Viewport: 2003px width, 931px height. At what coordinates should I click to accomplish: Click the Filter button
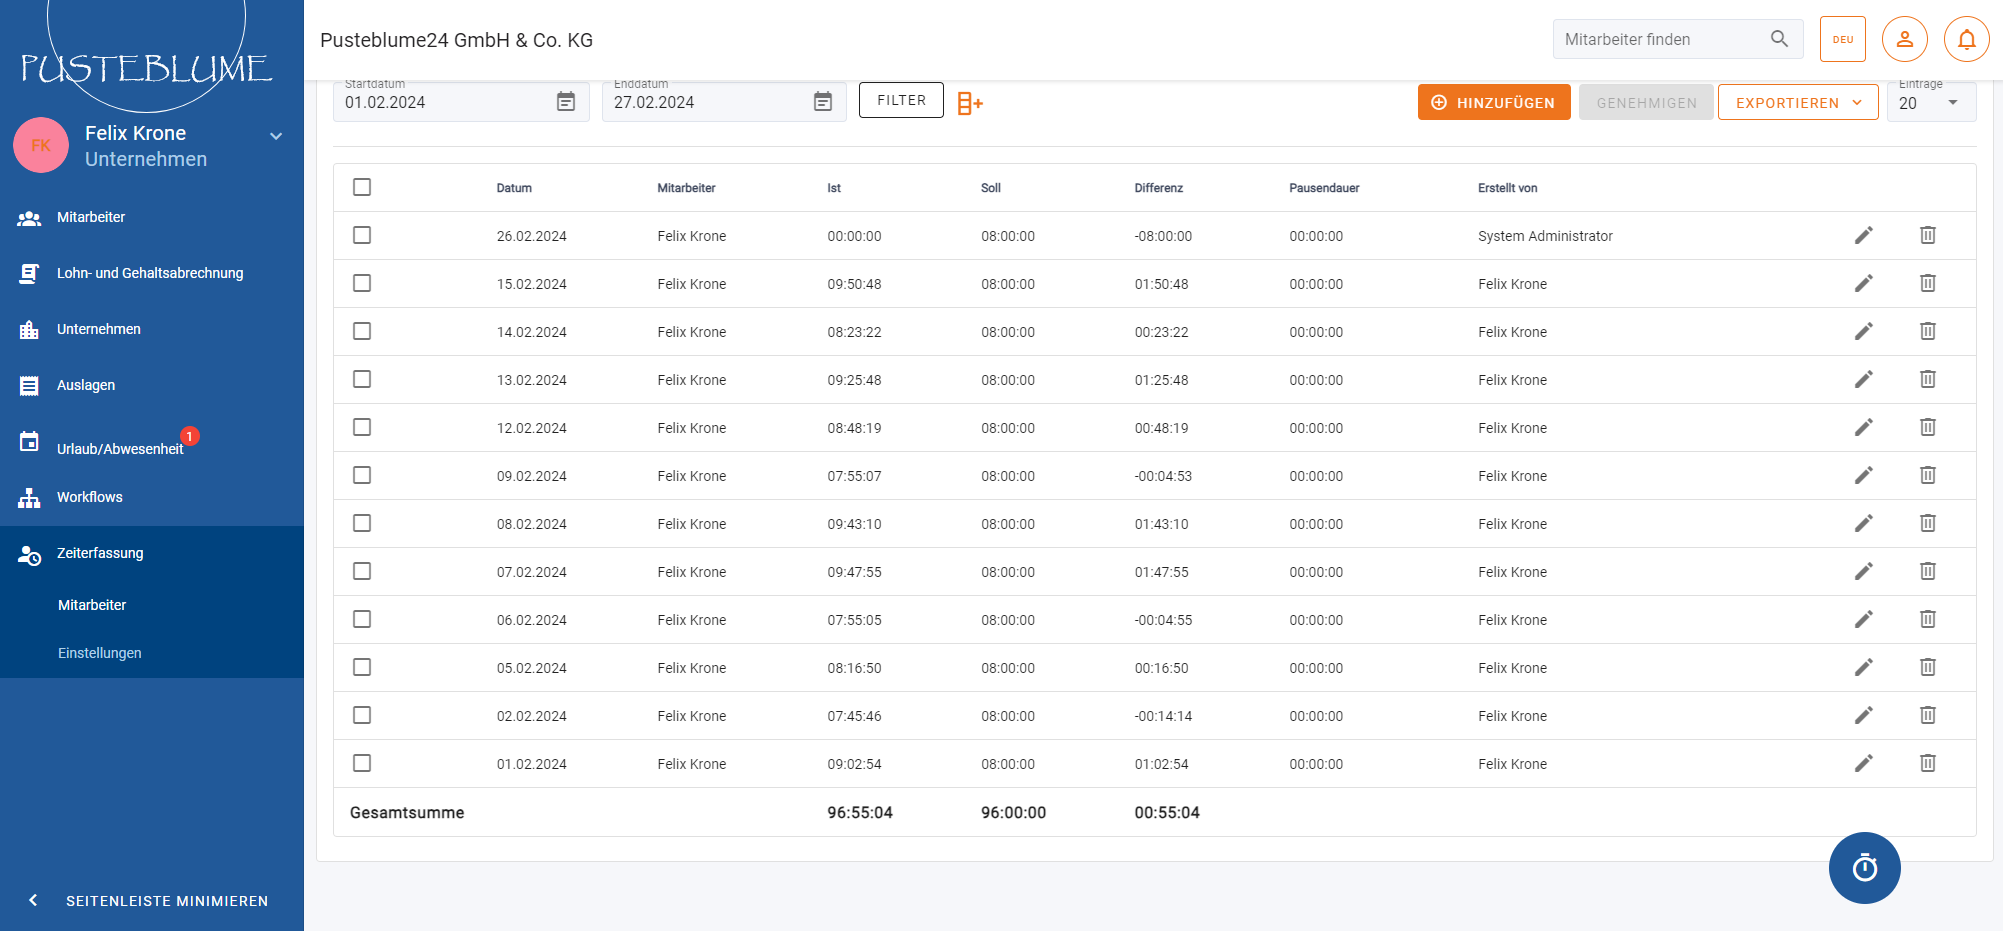click(901, 101)
